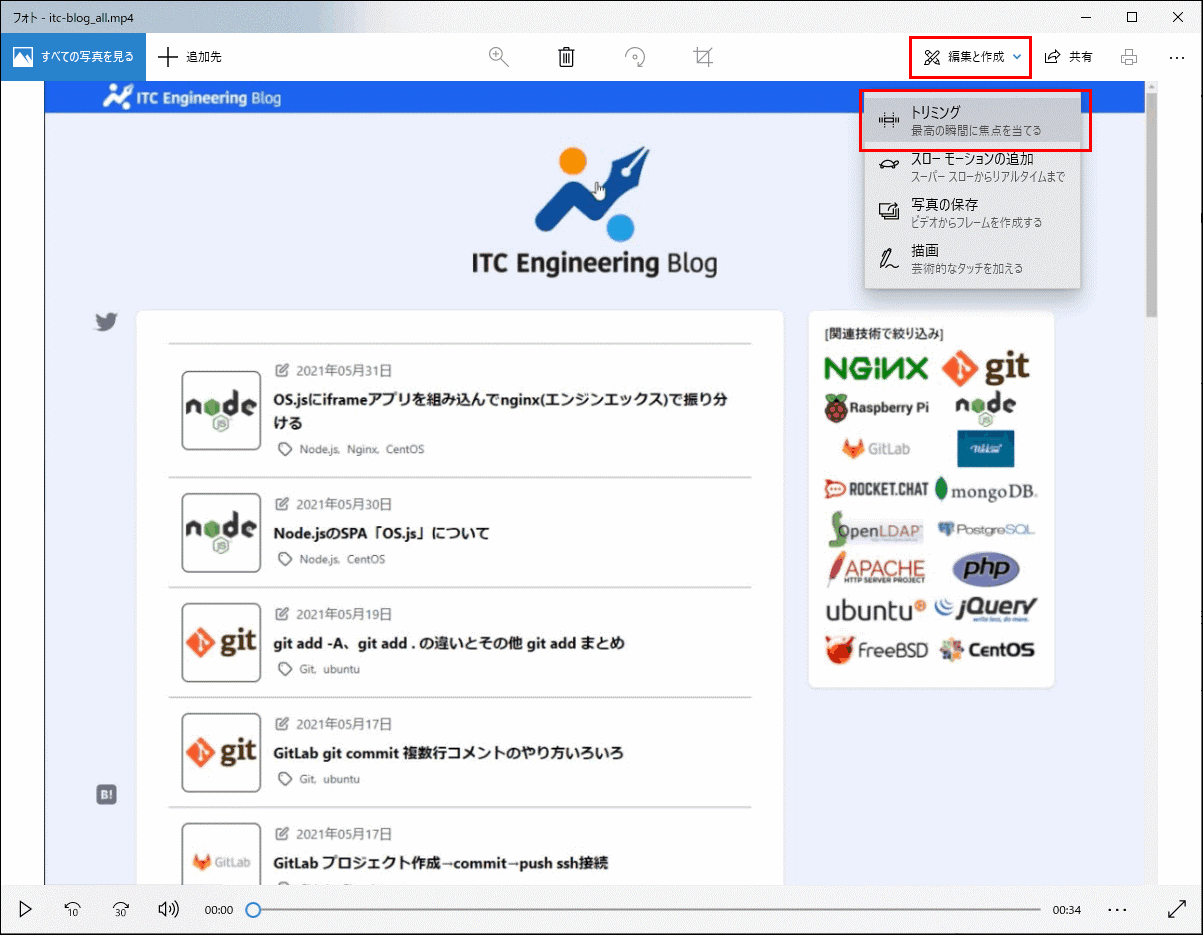Viewport: 1203px width, 935px height.
Task: Click the video seek bar handle
Action: pos(254,909)
